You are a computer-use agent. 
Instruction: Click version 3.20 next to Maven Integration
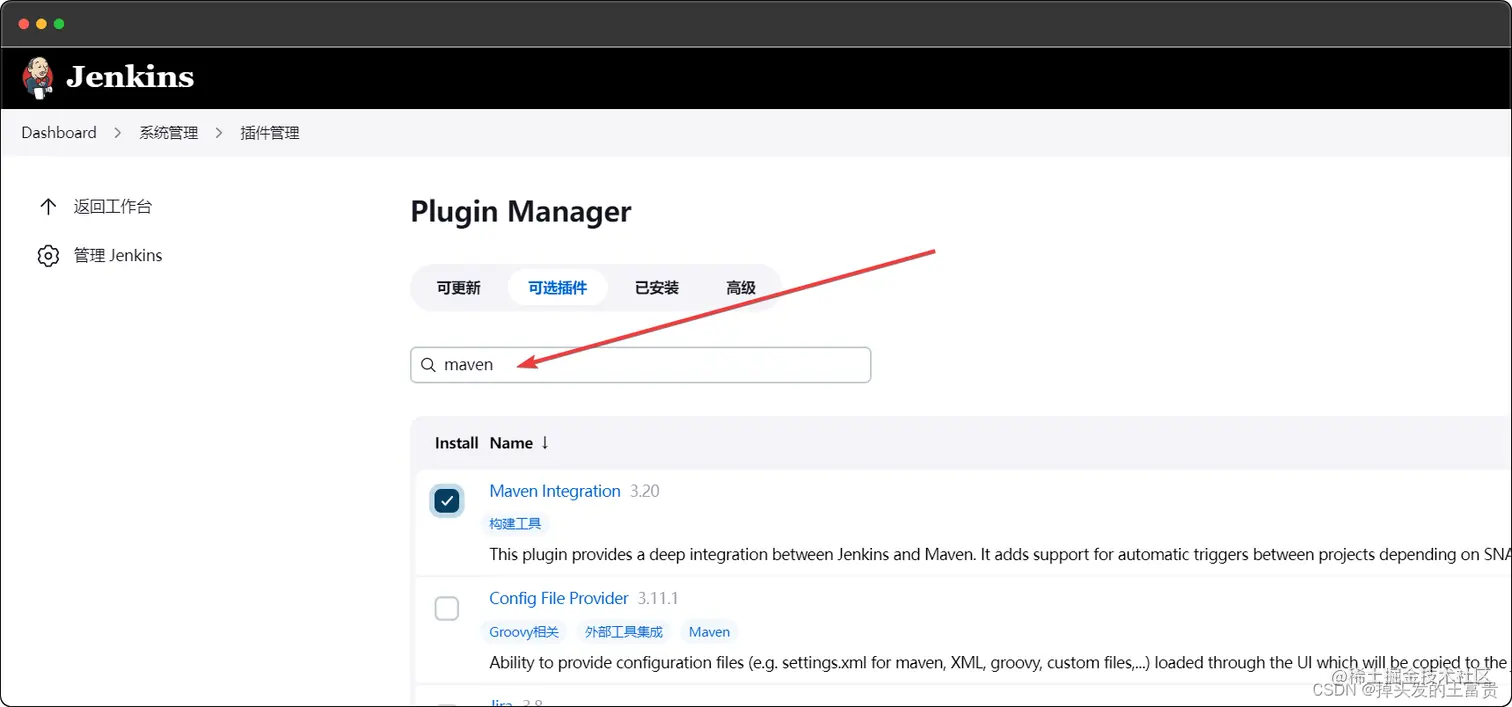(x=644, y=491)
